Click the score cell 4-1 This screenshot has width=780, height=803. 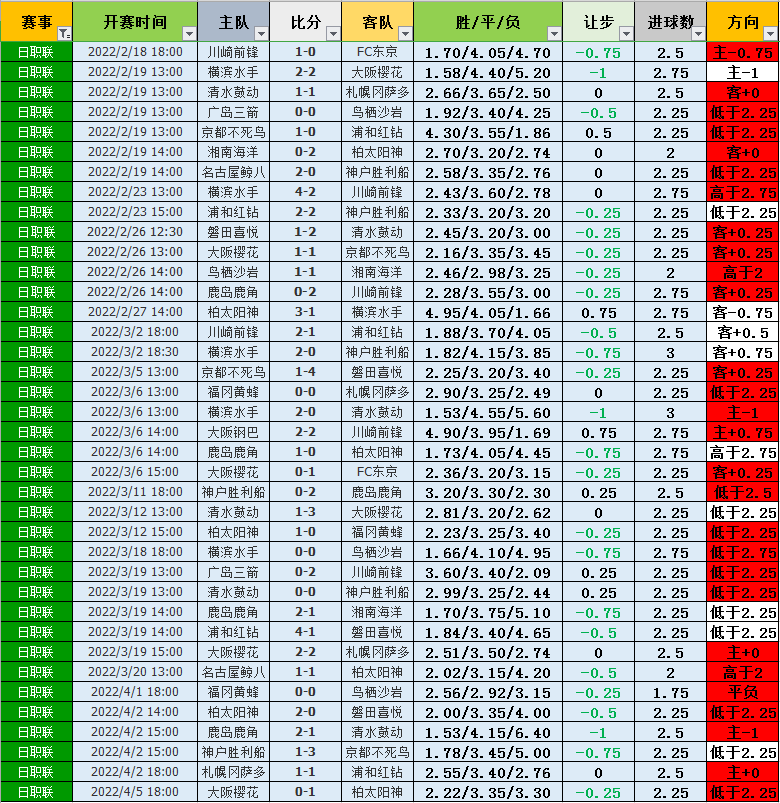coord(306,631)
